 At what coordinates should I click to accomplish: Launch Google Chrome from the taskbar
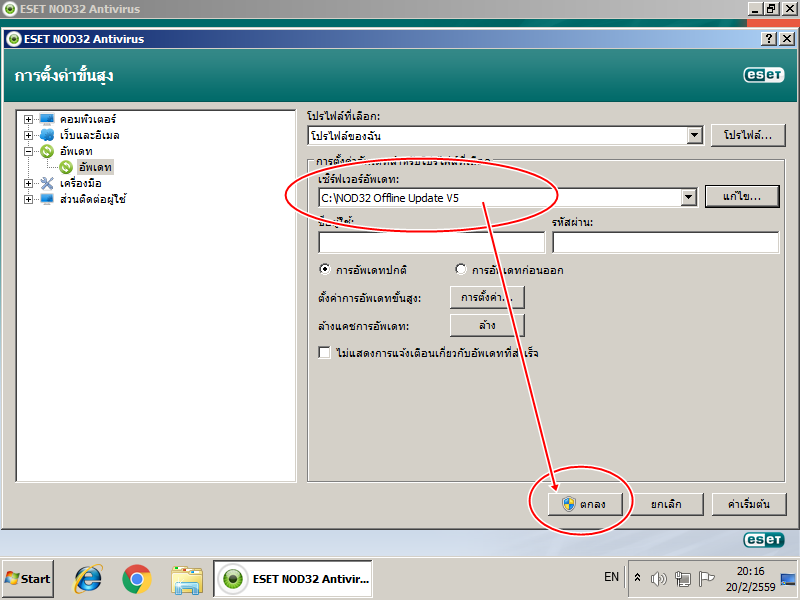click(x=137, y=579)
